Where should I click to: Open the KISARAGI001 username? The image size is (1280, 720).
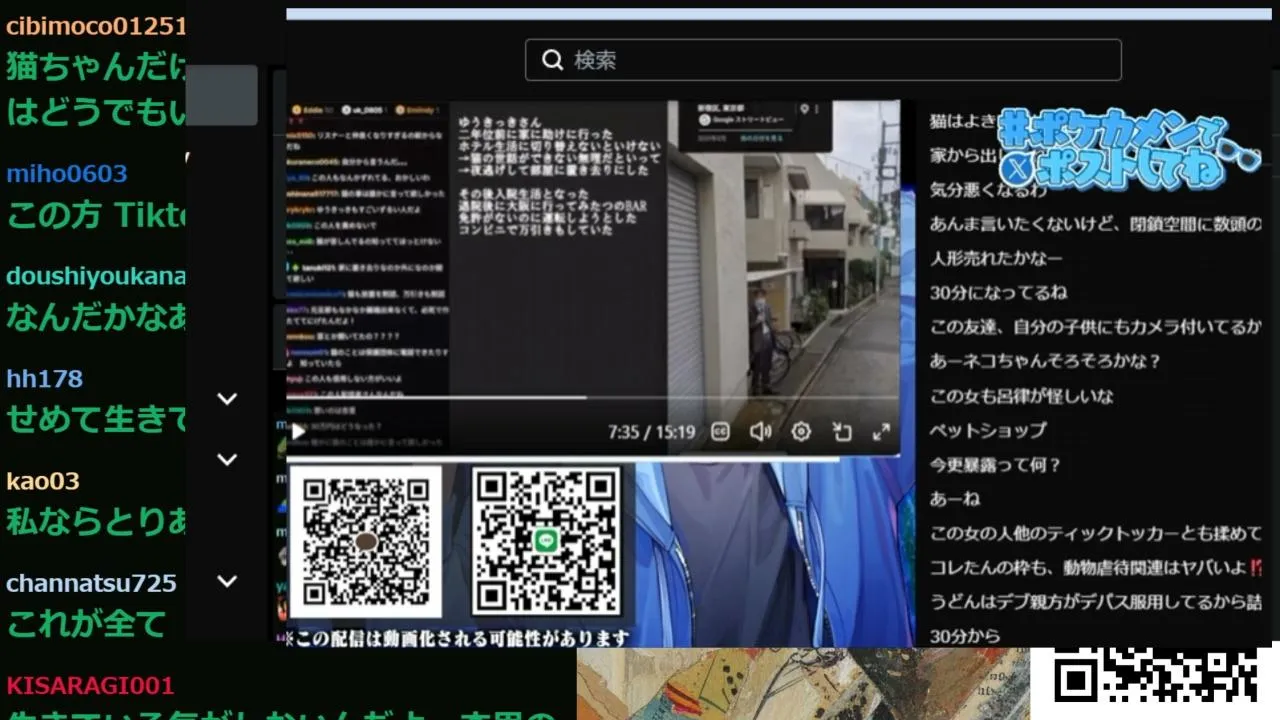click(90, 685)
